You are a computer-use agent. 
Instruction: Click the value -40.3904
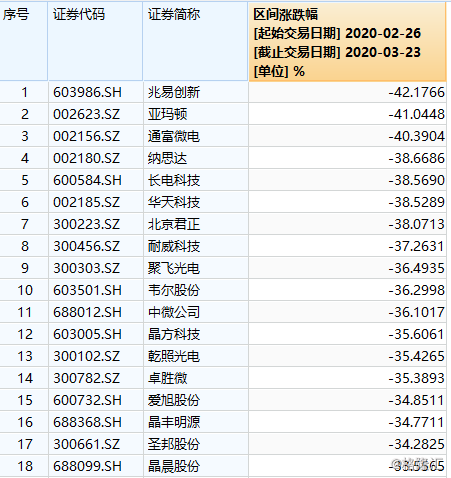417,136
